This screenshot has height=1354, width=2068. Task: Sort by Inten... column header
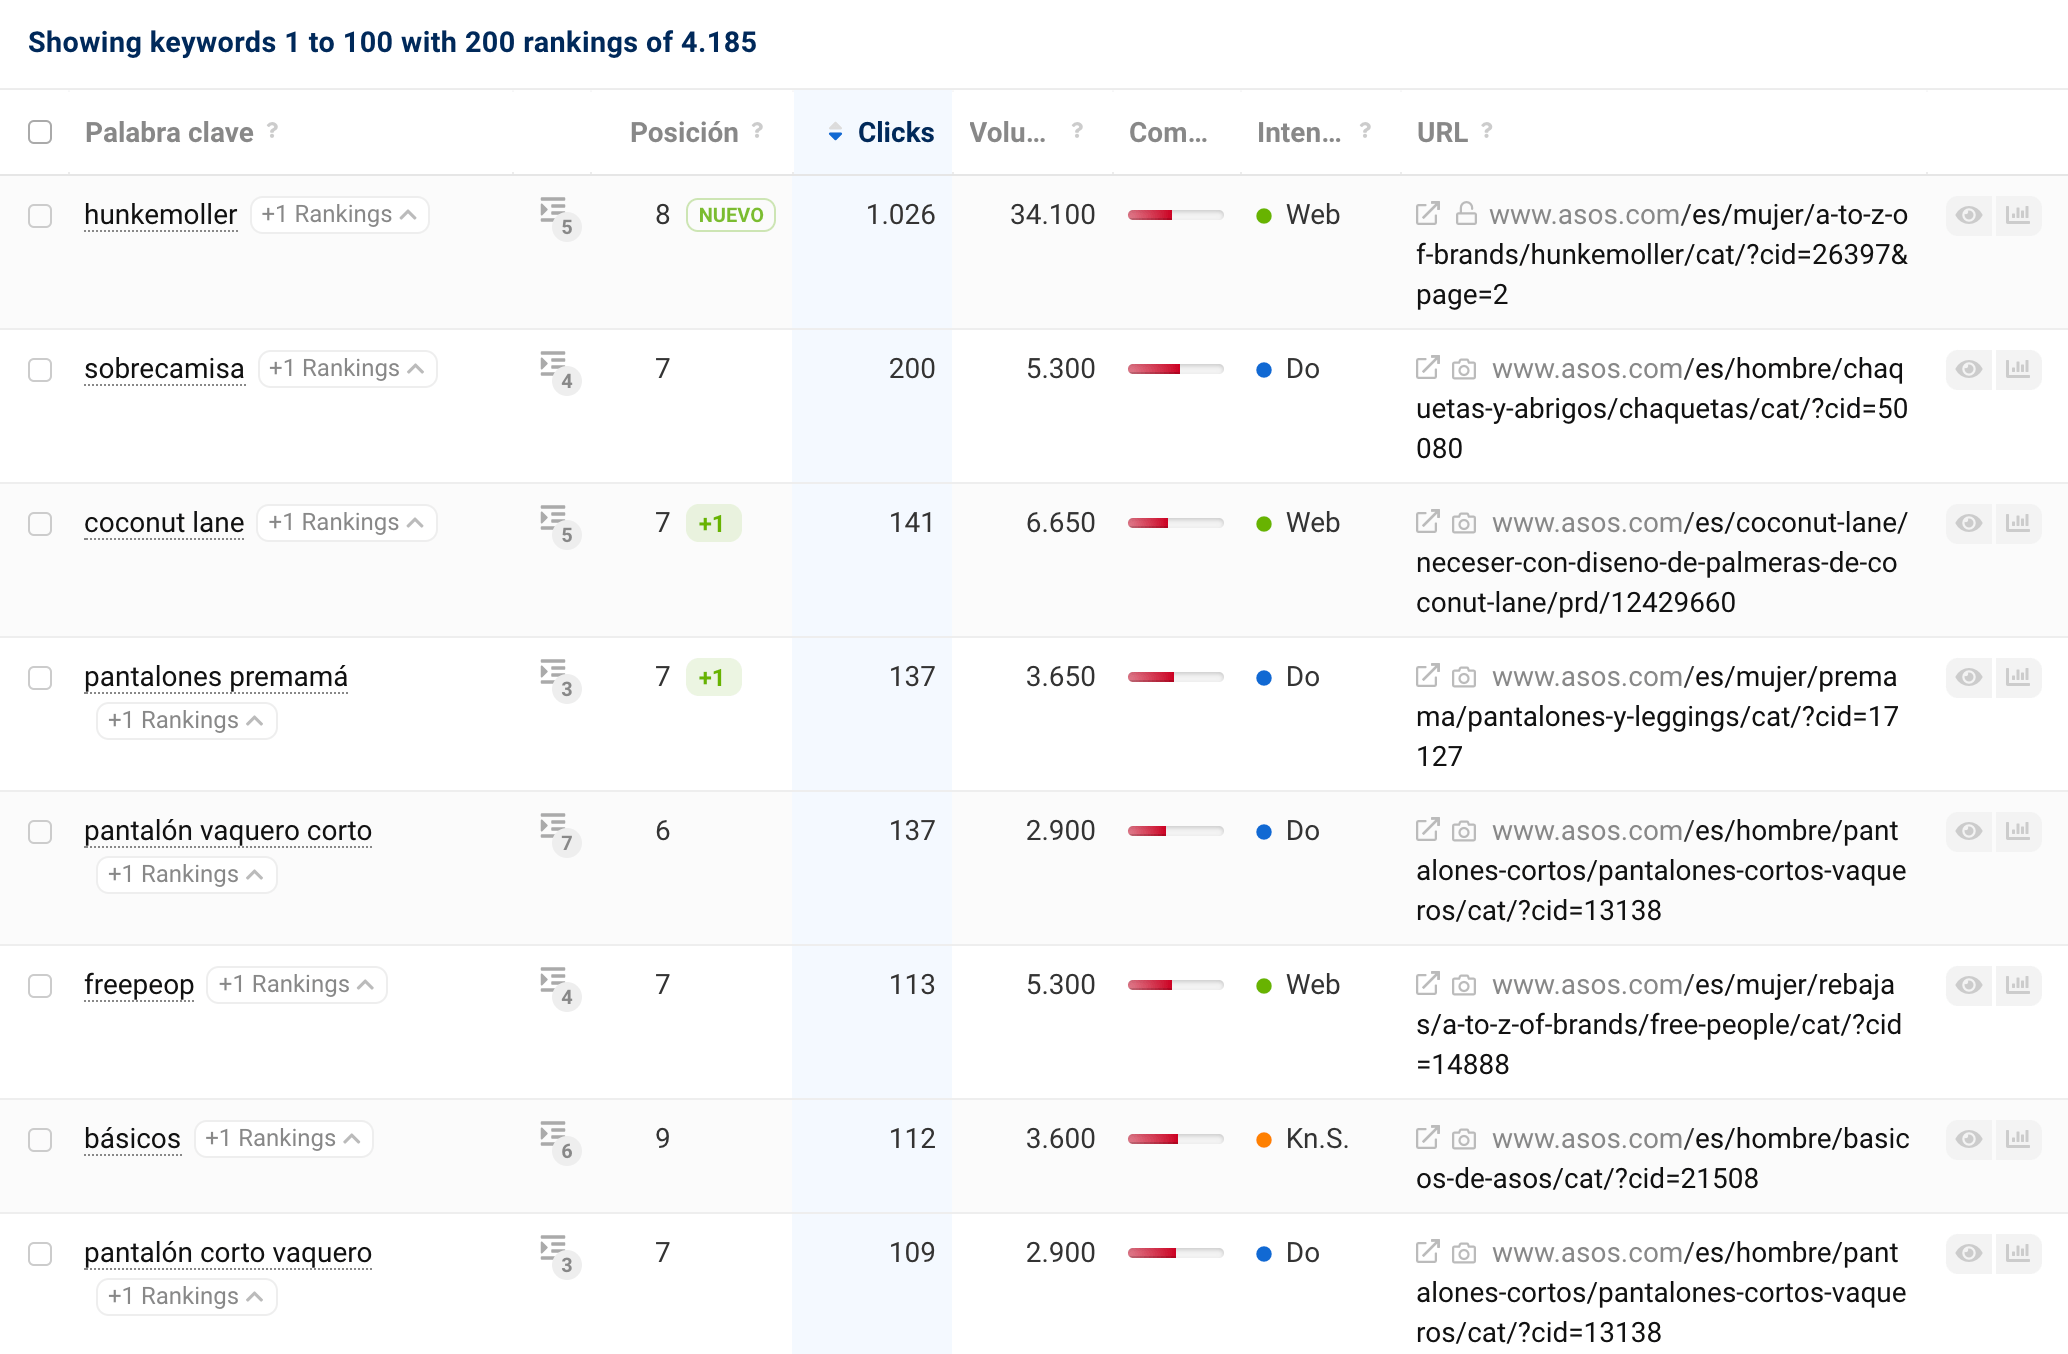[1299, 132]
